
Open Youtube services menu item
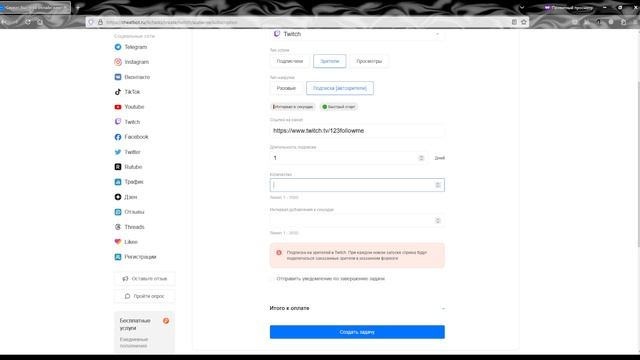(134, 107)
